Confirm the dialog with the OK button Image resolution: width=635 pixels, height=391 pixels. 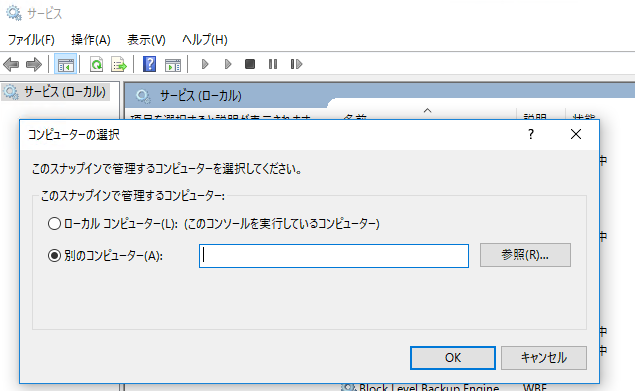pyautogui.click(x=453, y=358)
